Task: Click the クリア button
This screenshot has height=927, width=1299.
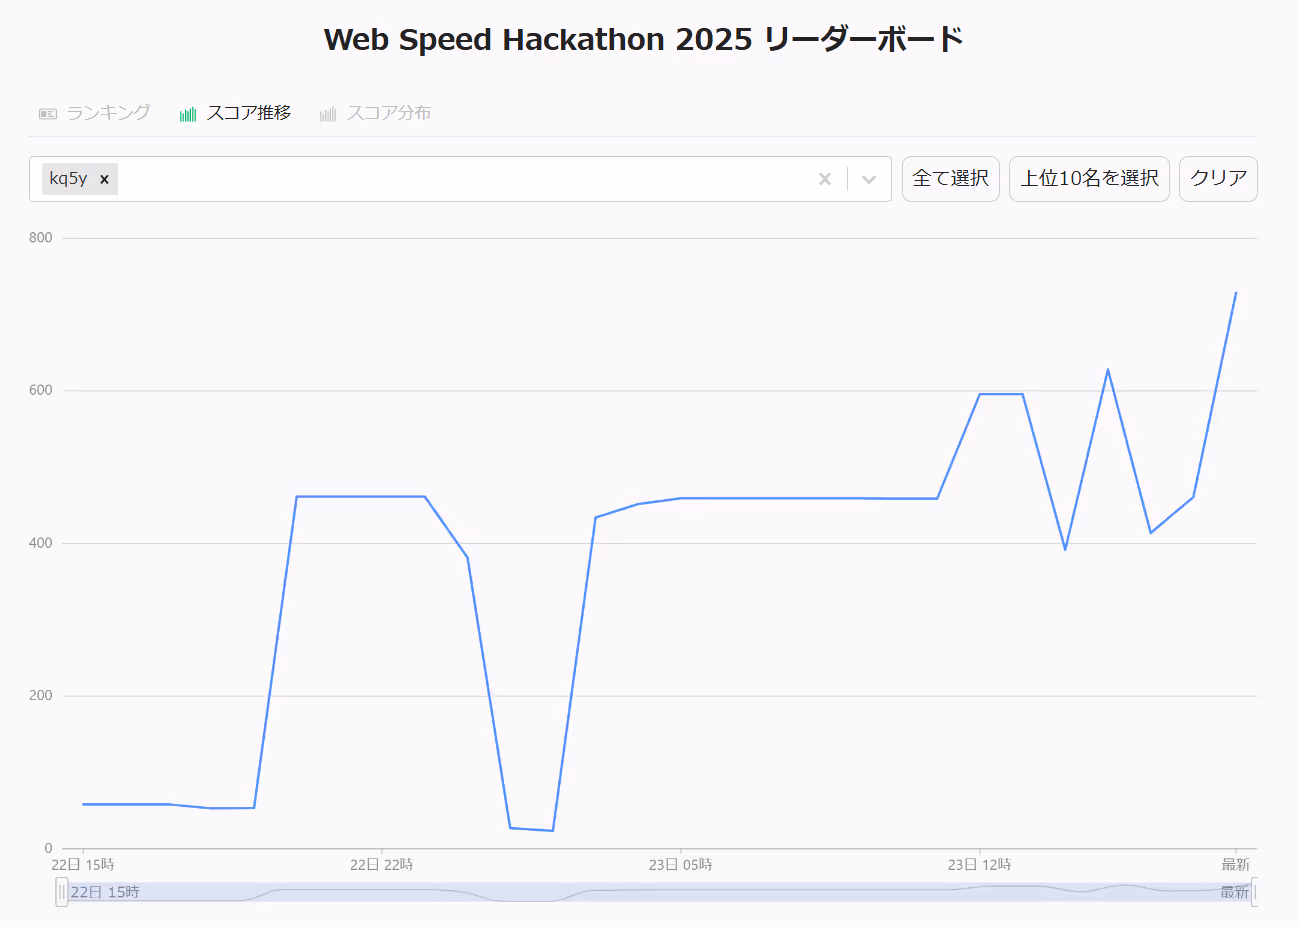Action: 1218,179
